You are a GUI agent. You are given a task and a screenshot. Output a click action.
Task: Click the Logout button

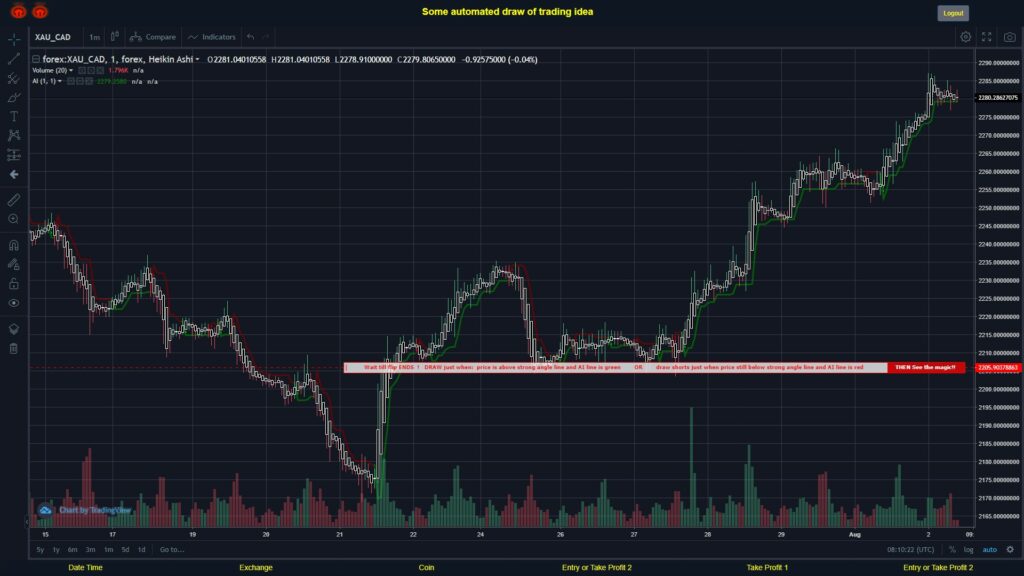[953, 13]
